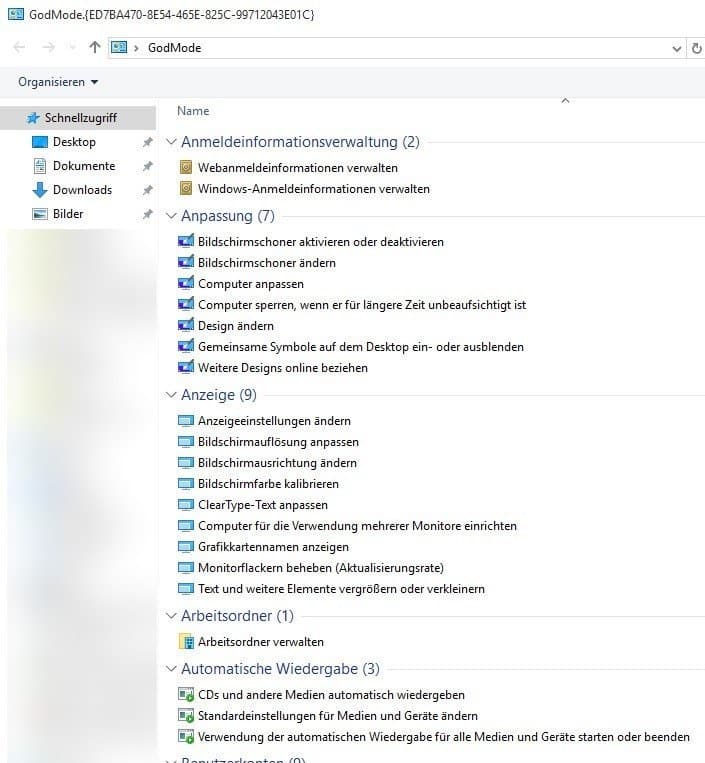Screen dimensions: 705x763
Task: Collapse the Anzeige group chevron
Action: pyautogui.click(x=171, y=395)
